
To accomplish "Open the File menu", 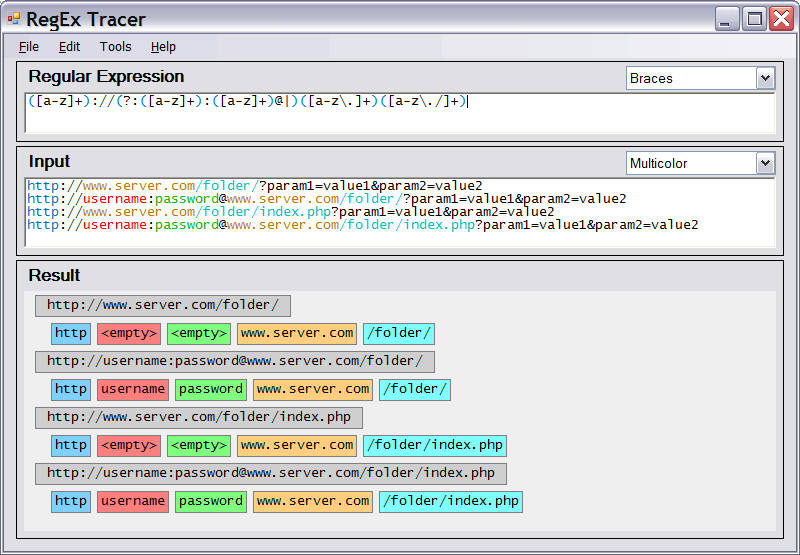I will click(29, 47).
